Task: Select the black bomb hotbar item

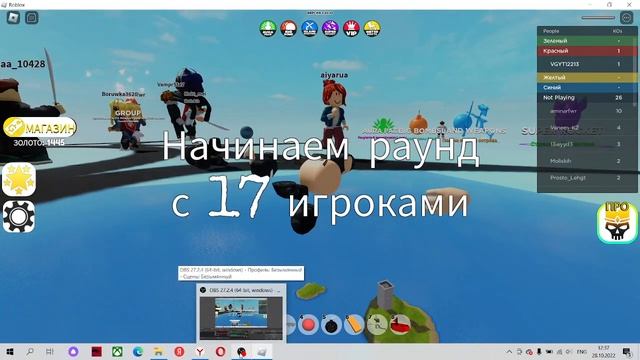Action: [x=331, y=325]
